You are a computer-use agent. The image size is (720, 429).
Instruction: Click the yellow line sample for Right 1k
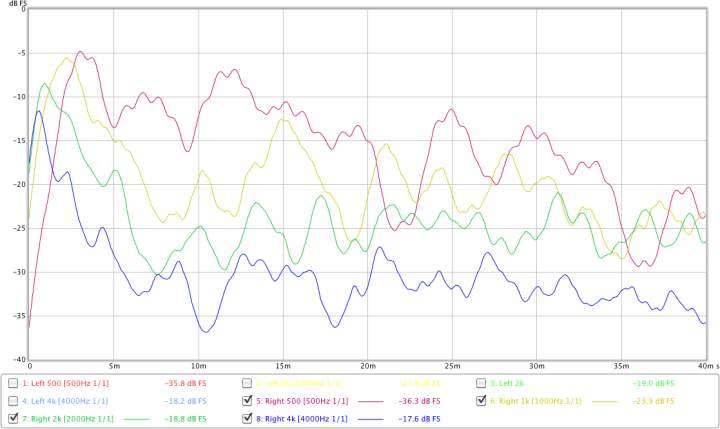[x=604, y=401]
